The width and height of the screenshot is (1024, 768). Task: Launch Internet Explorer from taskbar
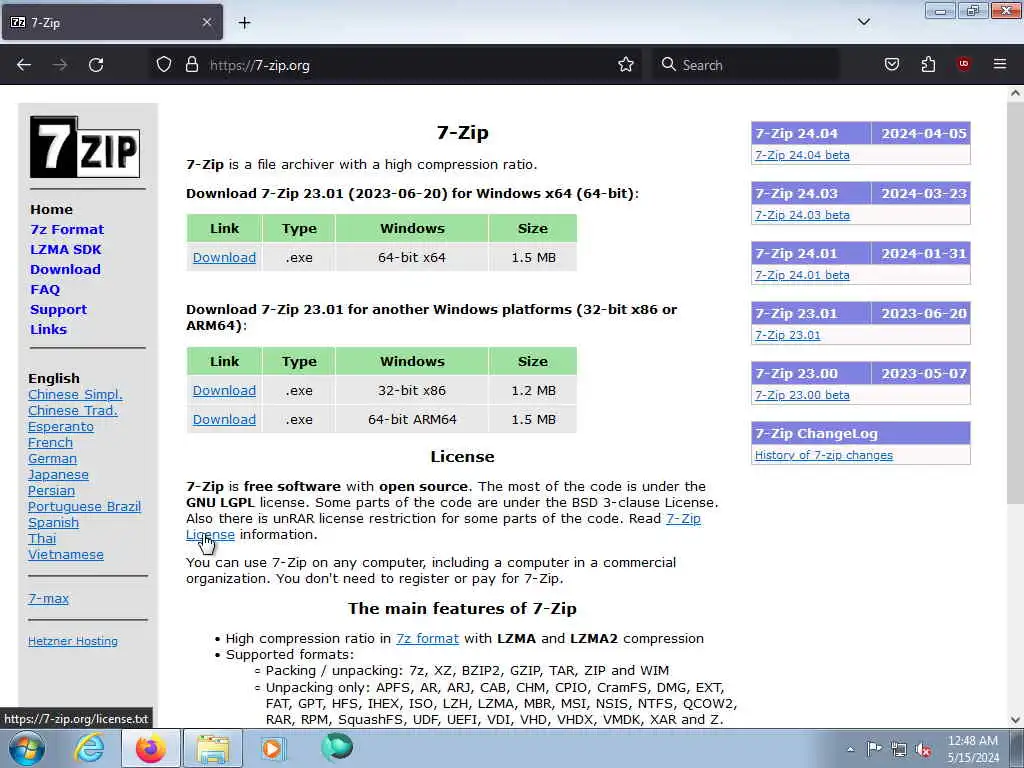89,748
